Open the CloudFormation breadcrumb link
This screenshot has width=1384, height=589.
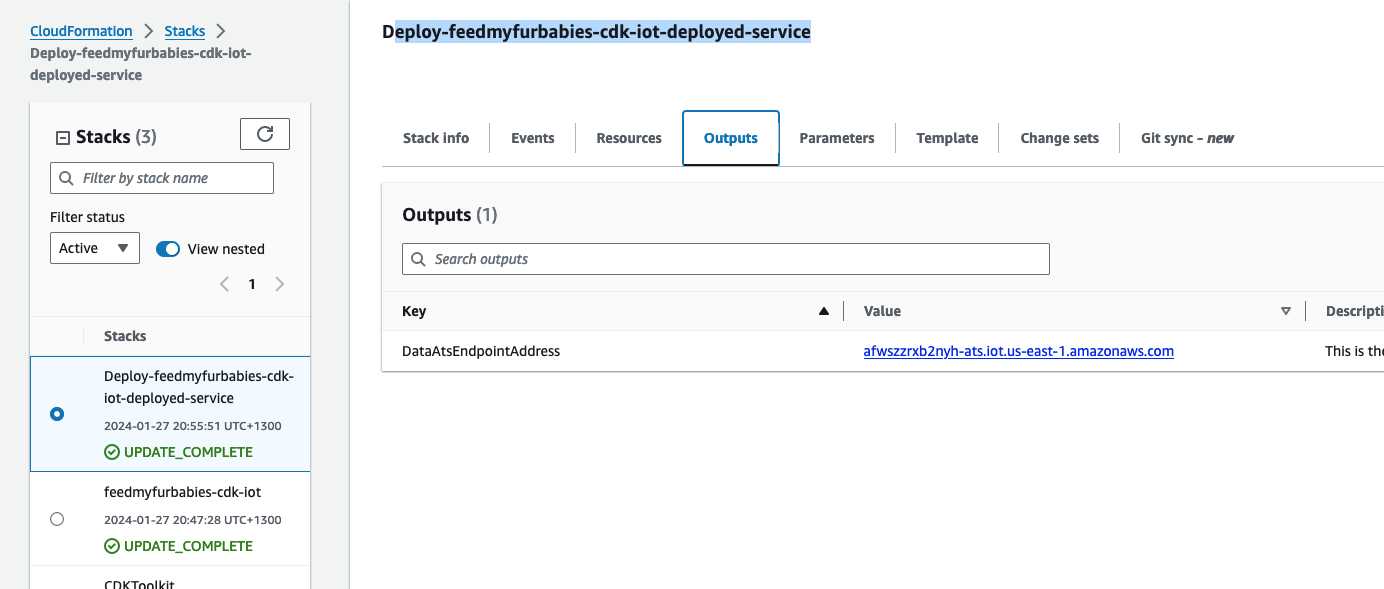tap(81, 31)
